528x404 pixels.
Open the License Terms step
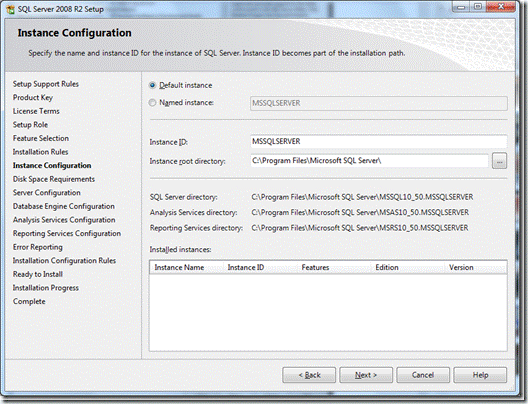click(x=36, y=111)
